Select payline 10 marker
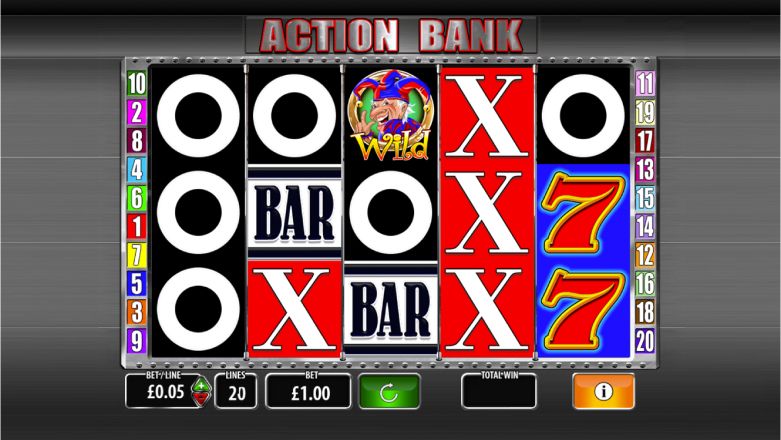Image resolution: width=781 pixels, height=440 pixels. click(x=136, y=83)
